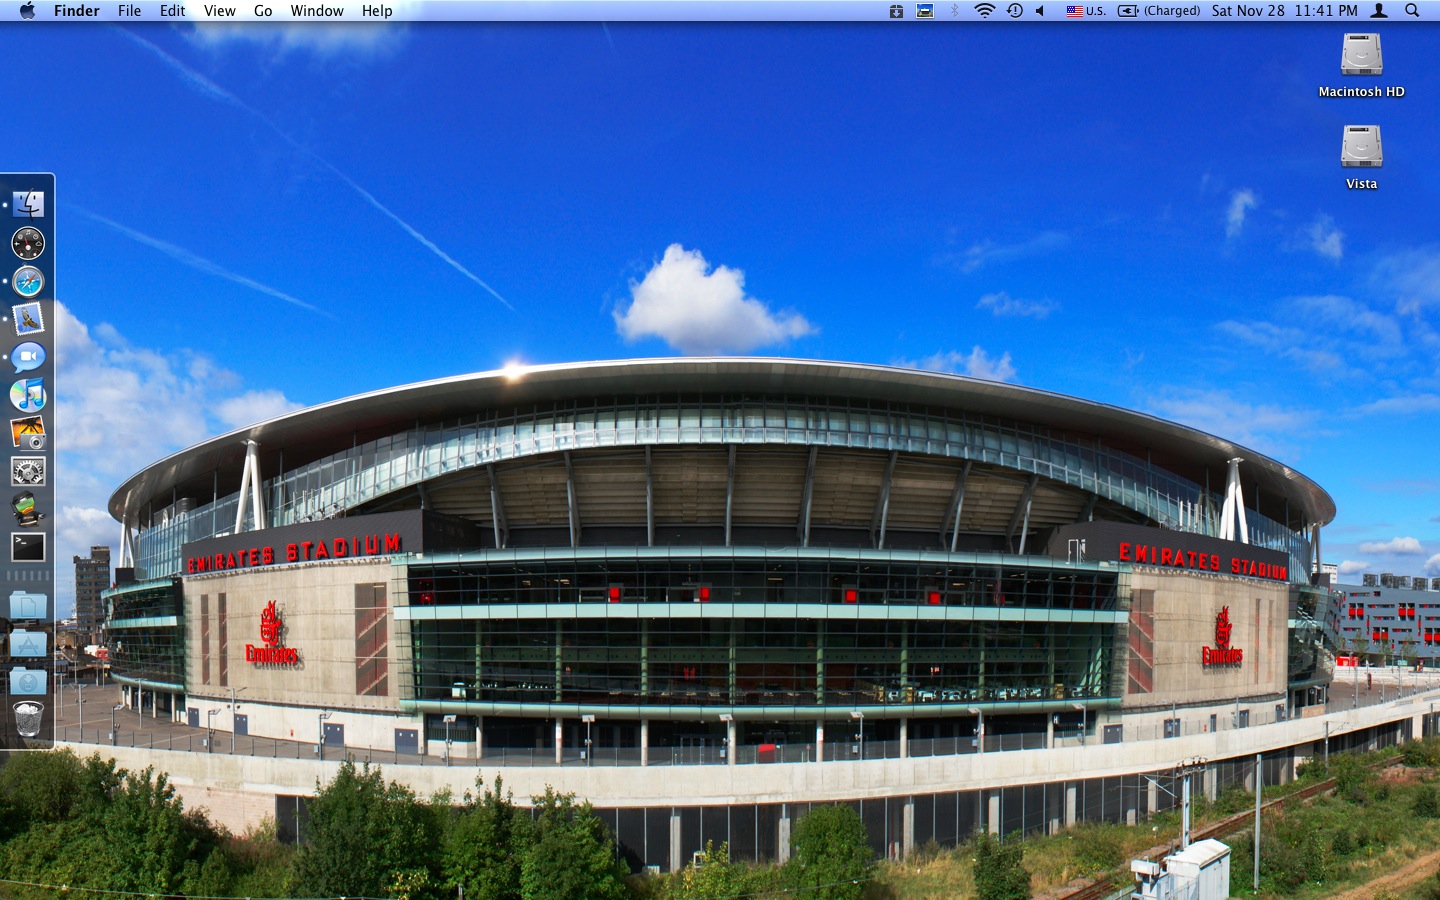This screenshot has height=900, width=1440.
Task: Open iTunes from the dock
Action: tap(28, 395)
